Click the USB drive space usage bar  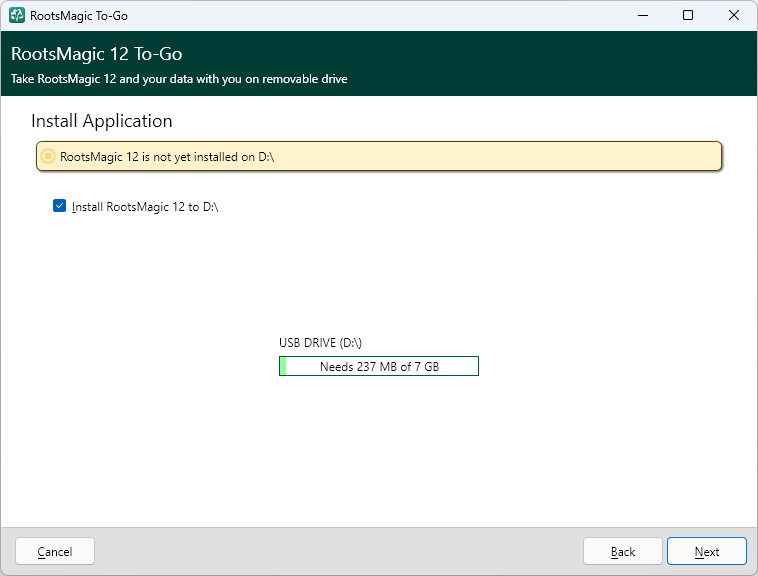[x=379, y=366]
